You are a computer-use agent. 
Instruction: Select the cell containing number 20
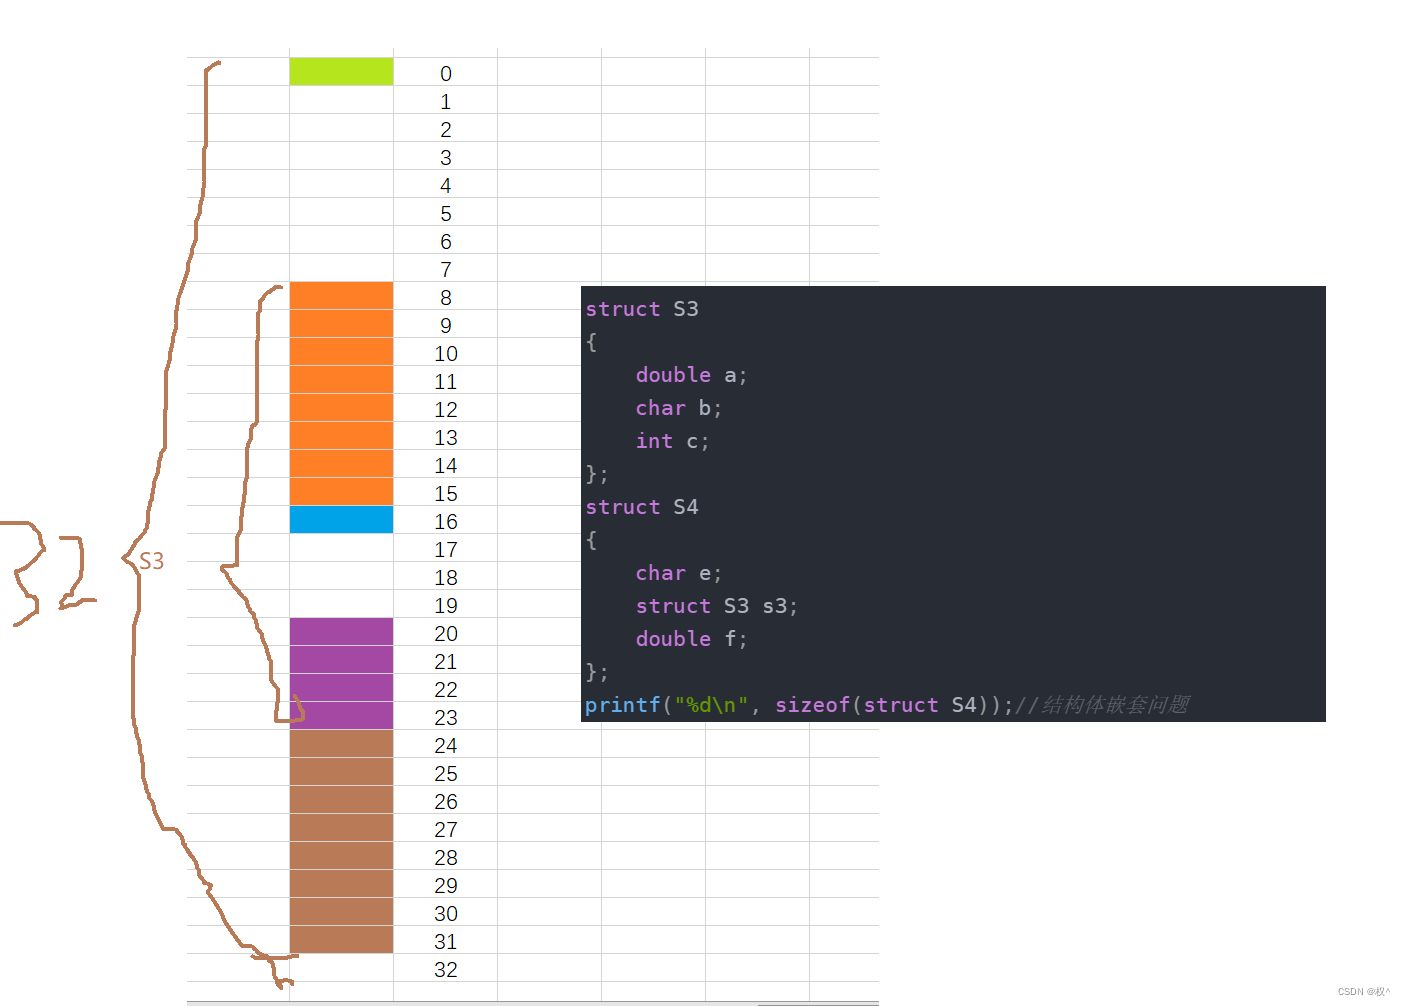pos(445,632)
